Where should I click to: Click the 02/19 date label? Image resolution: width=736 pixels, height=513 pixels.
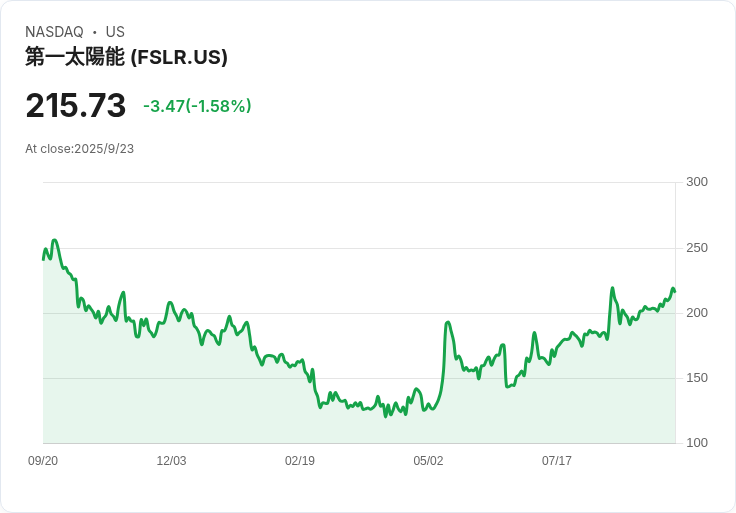[299, 461]
